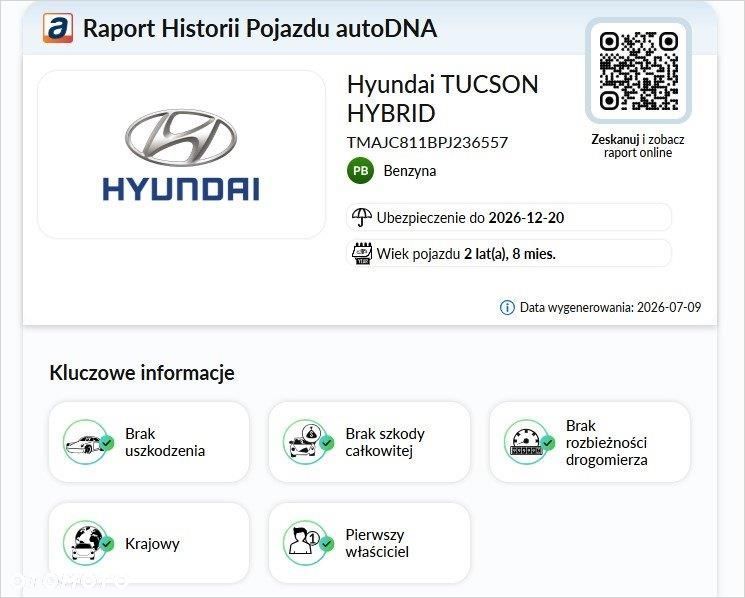The height and width of the screenshot is (598, 745).
Task: Scan the QR code for online report
Action: tap(638, 71)
